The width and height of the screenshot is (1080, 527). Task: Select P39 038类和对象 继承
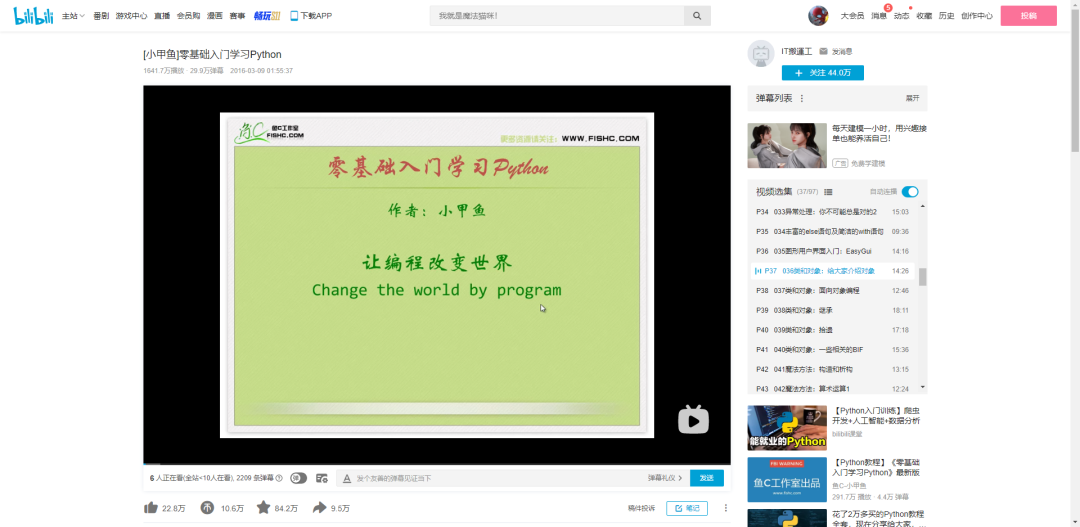(x=832, y=311)
